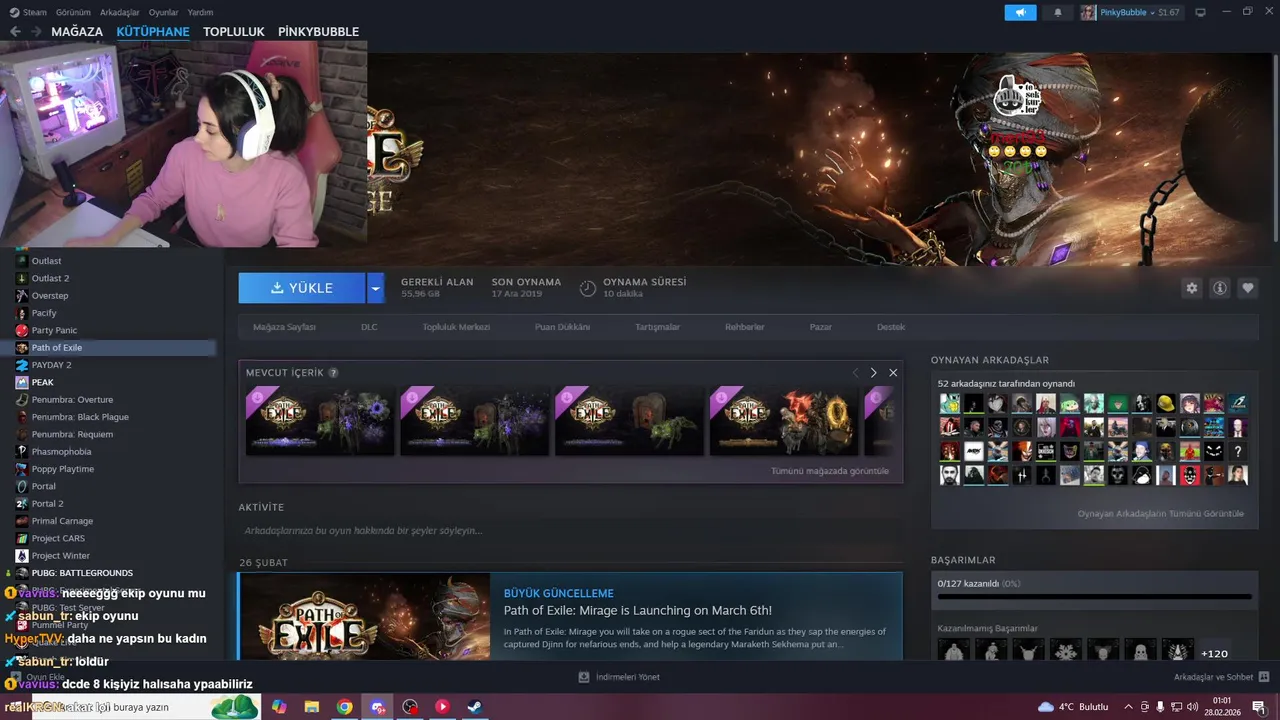The image size is (1280, 720).
Task: Open File Explorer from the taskbar
Action: [x=311, y=707]
